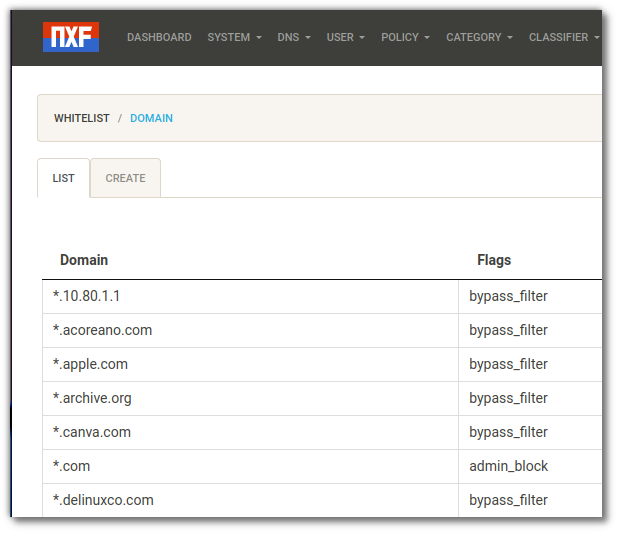
Task: Select the *.10.80.1.1 domain row
Action: pyautogui.click(x=87, y=296)
